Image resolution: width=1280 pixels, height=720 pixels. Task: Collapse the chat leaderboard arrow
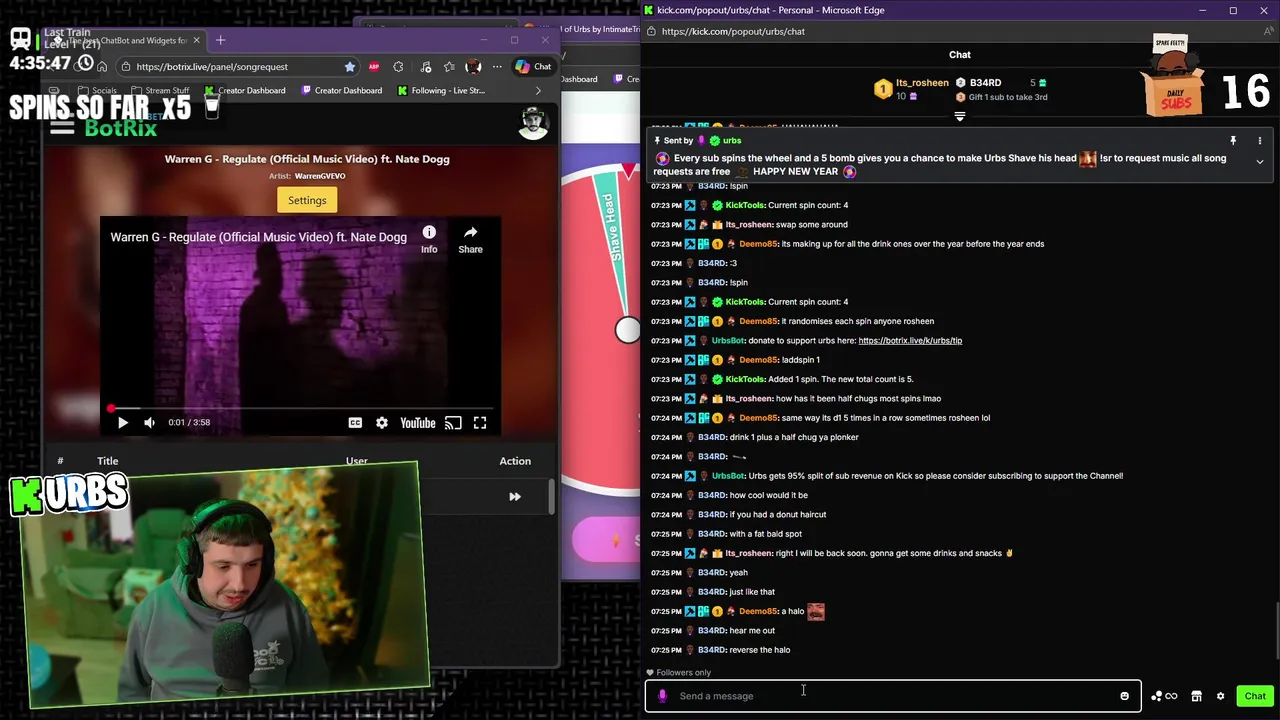[x=960, y=117]
